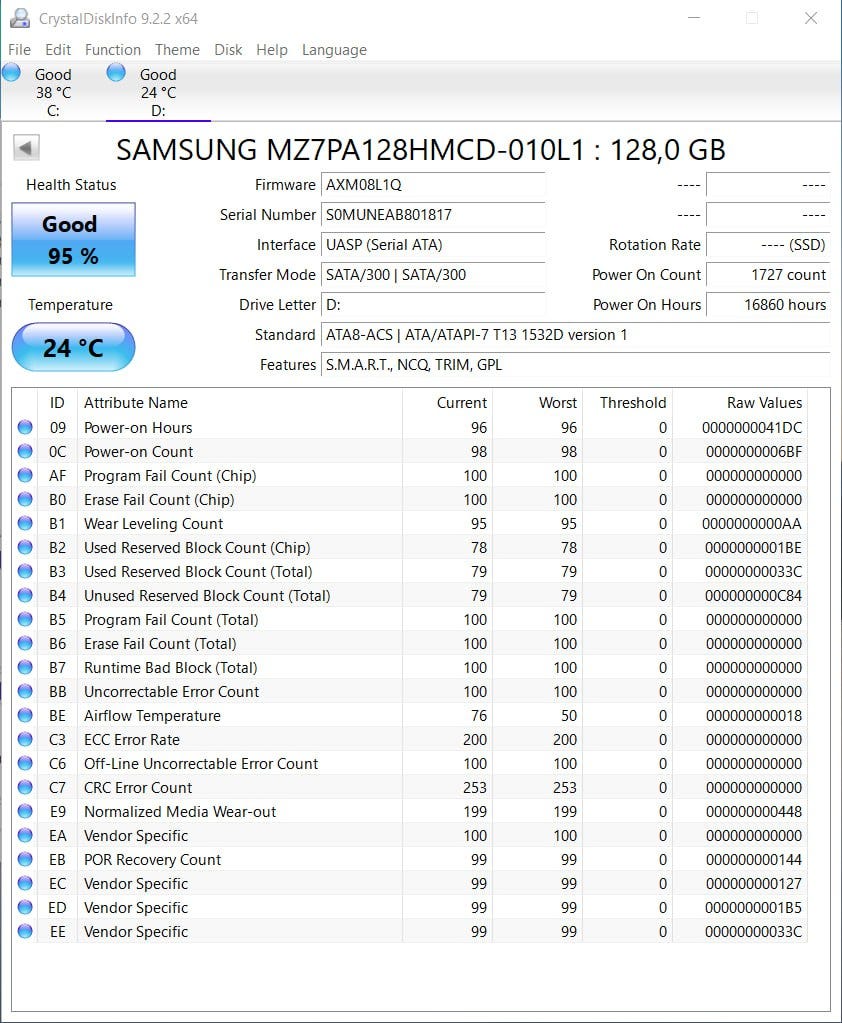The height and width of the screenshot is (1023, 842).
Task: Click status orb for Used Reserved Block Count (Total)
Action: pos(25,572)
